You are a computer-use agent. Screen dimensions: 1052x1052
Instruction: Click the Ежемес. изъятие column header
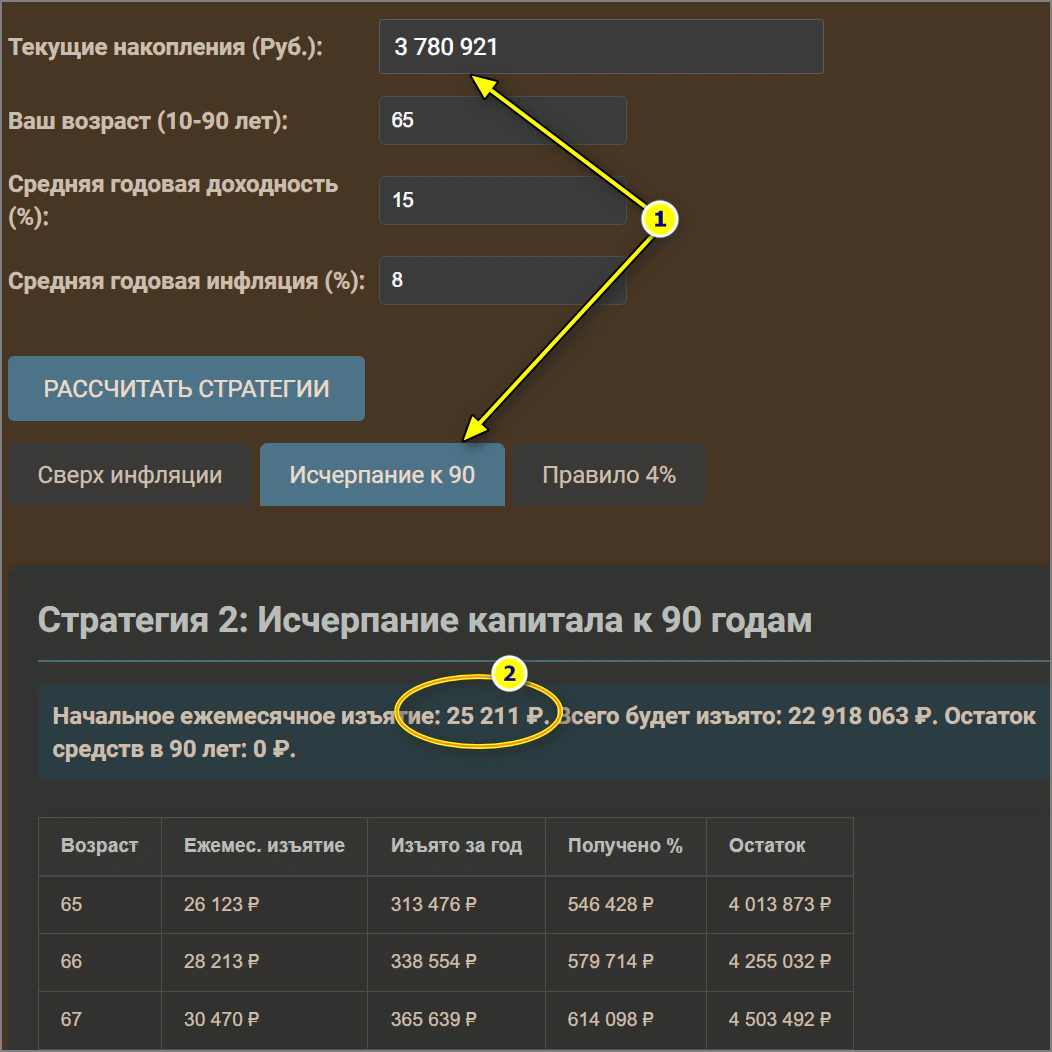point(264,845)
